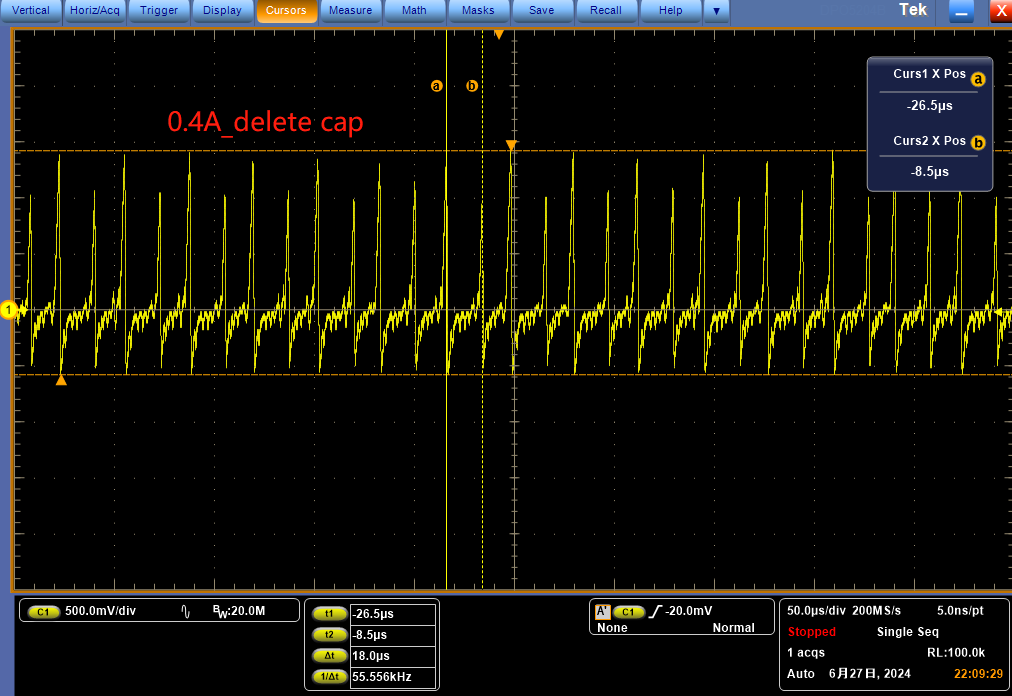Select the cursor b marker label

(472, 86)
